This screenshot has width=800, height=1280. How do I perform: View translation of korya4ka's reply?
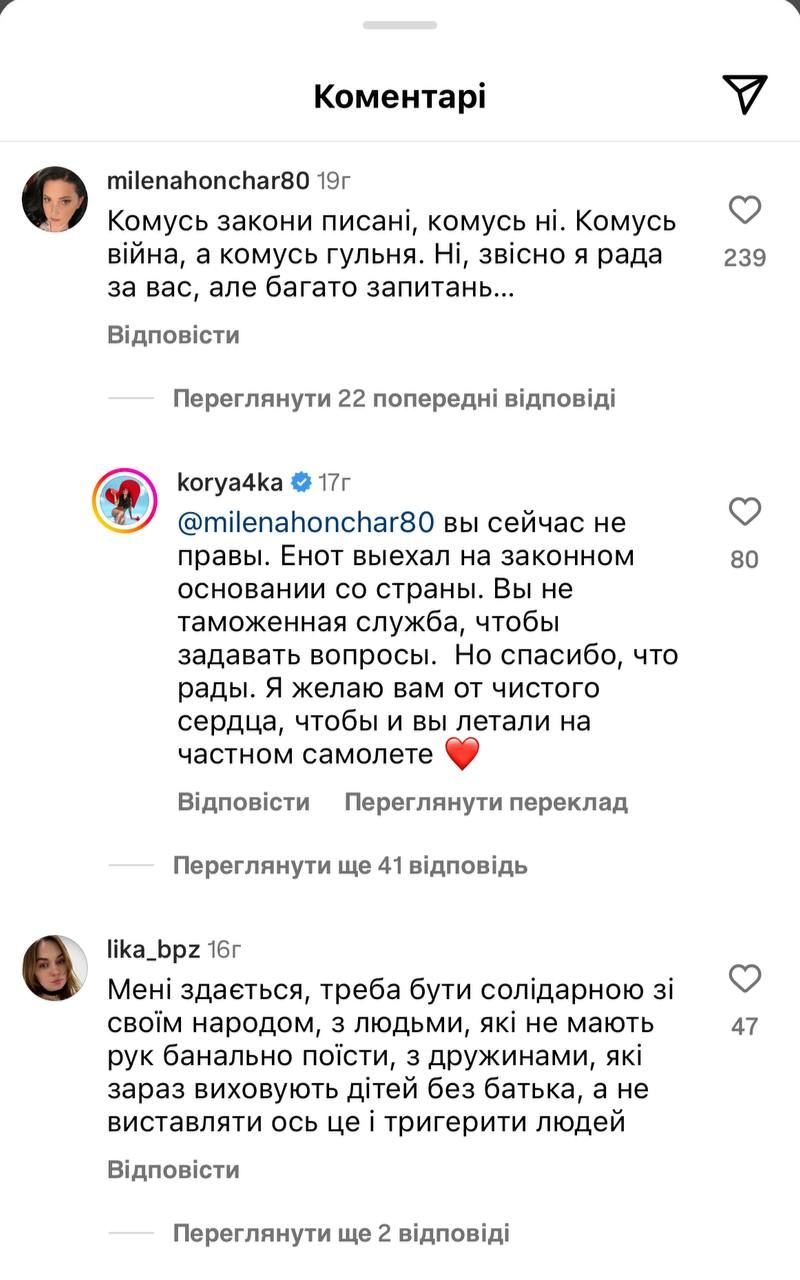(x=485, y=802)
